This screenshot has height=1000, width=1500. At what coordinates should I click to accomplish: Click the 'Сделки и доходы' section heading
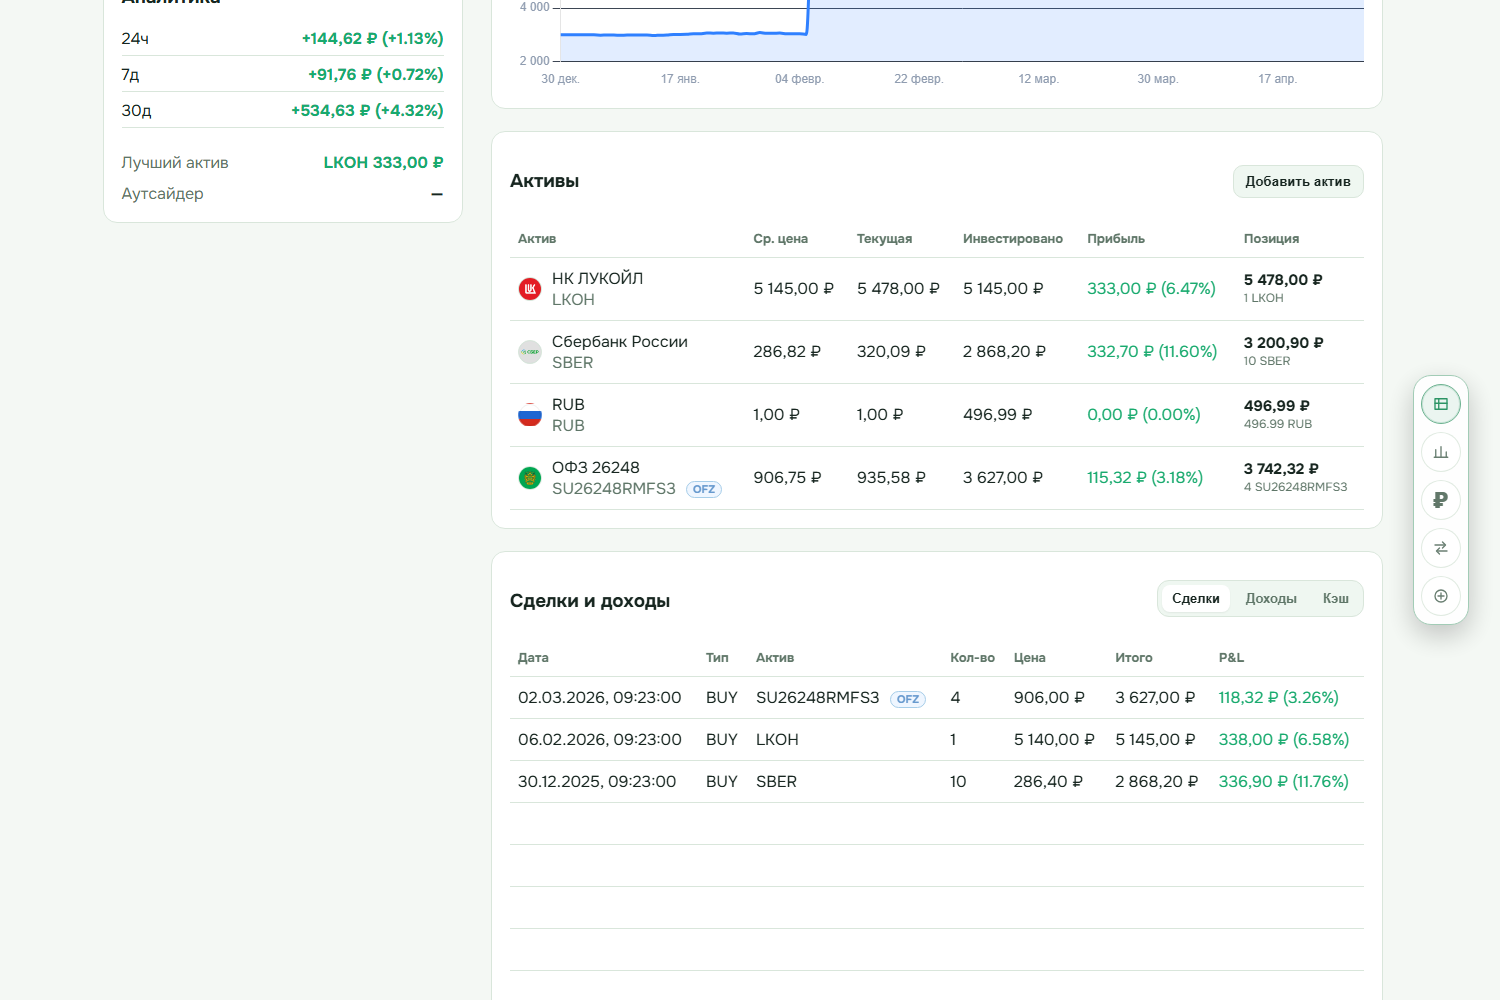(x=590, y=600)
